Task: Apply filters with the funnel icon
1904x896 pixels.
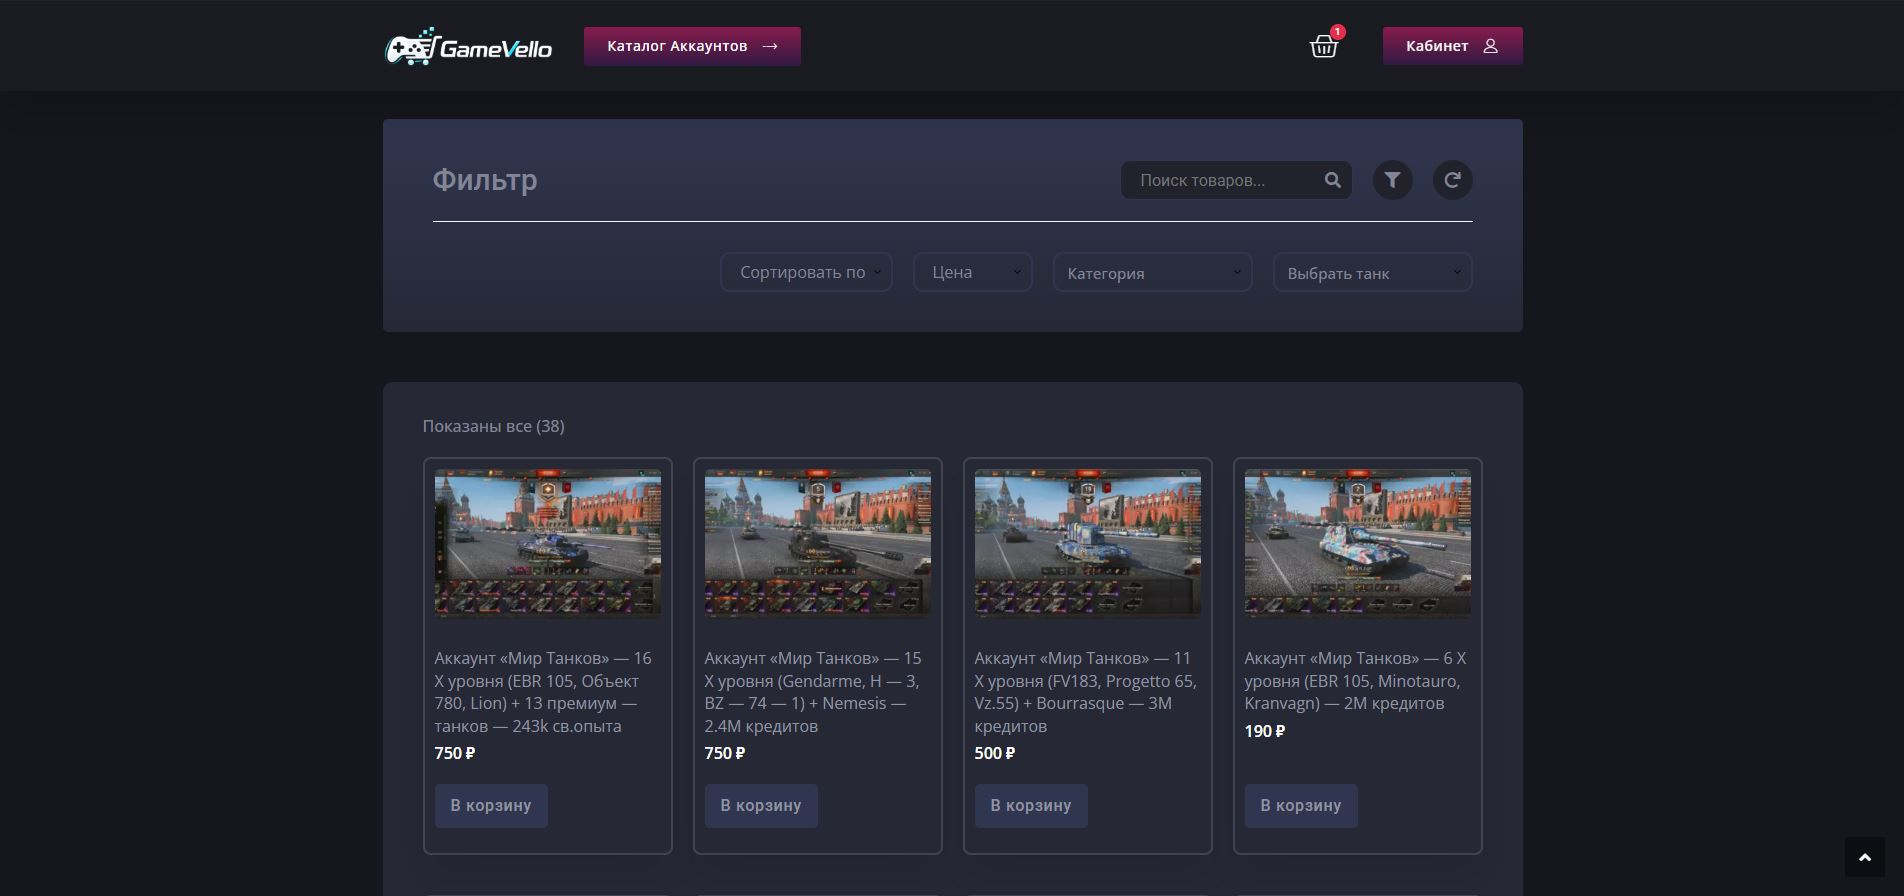Action: pyautogui.click(x=1392, y=180)
